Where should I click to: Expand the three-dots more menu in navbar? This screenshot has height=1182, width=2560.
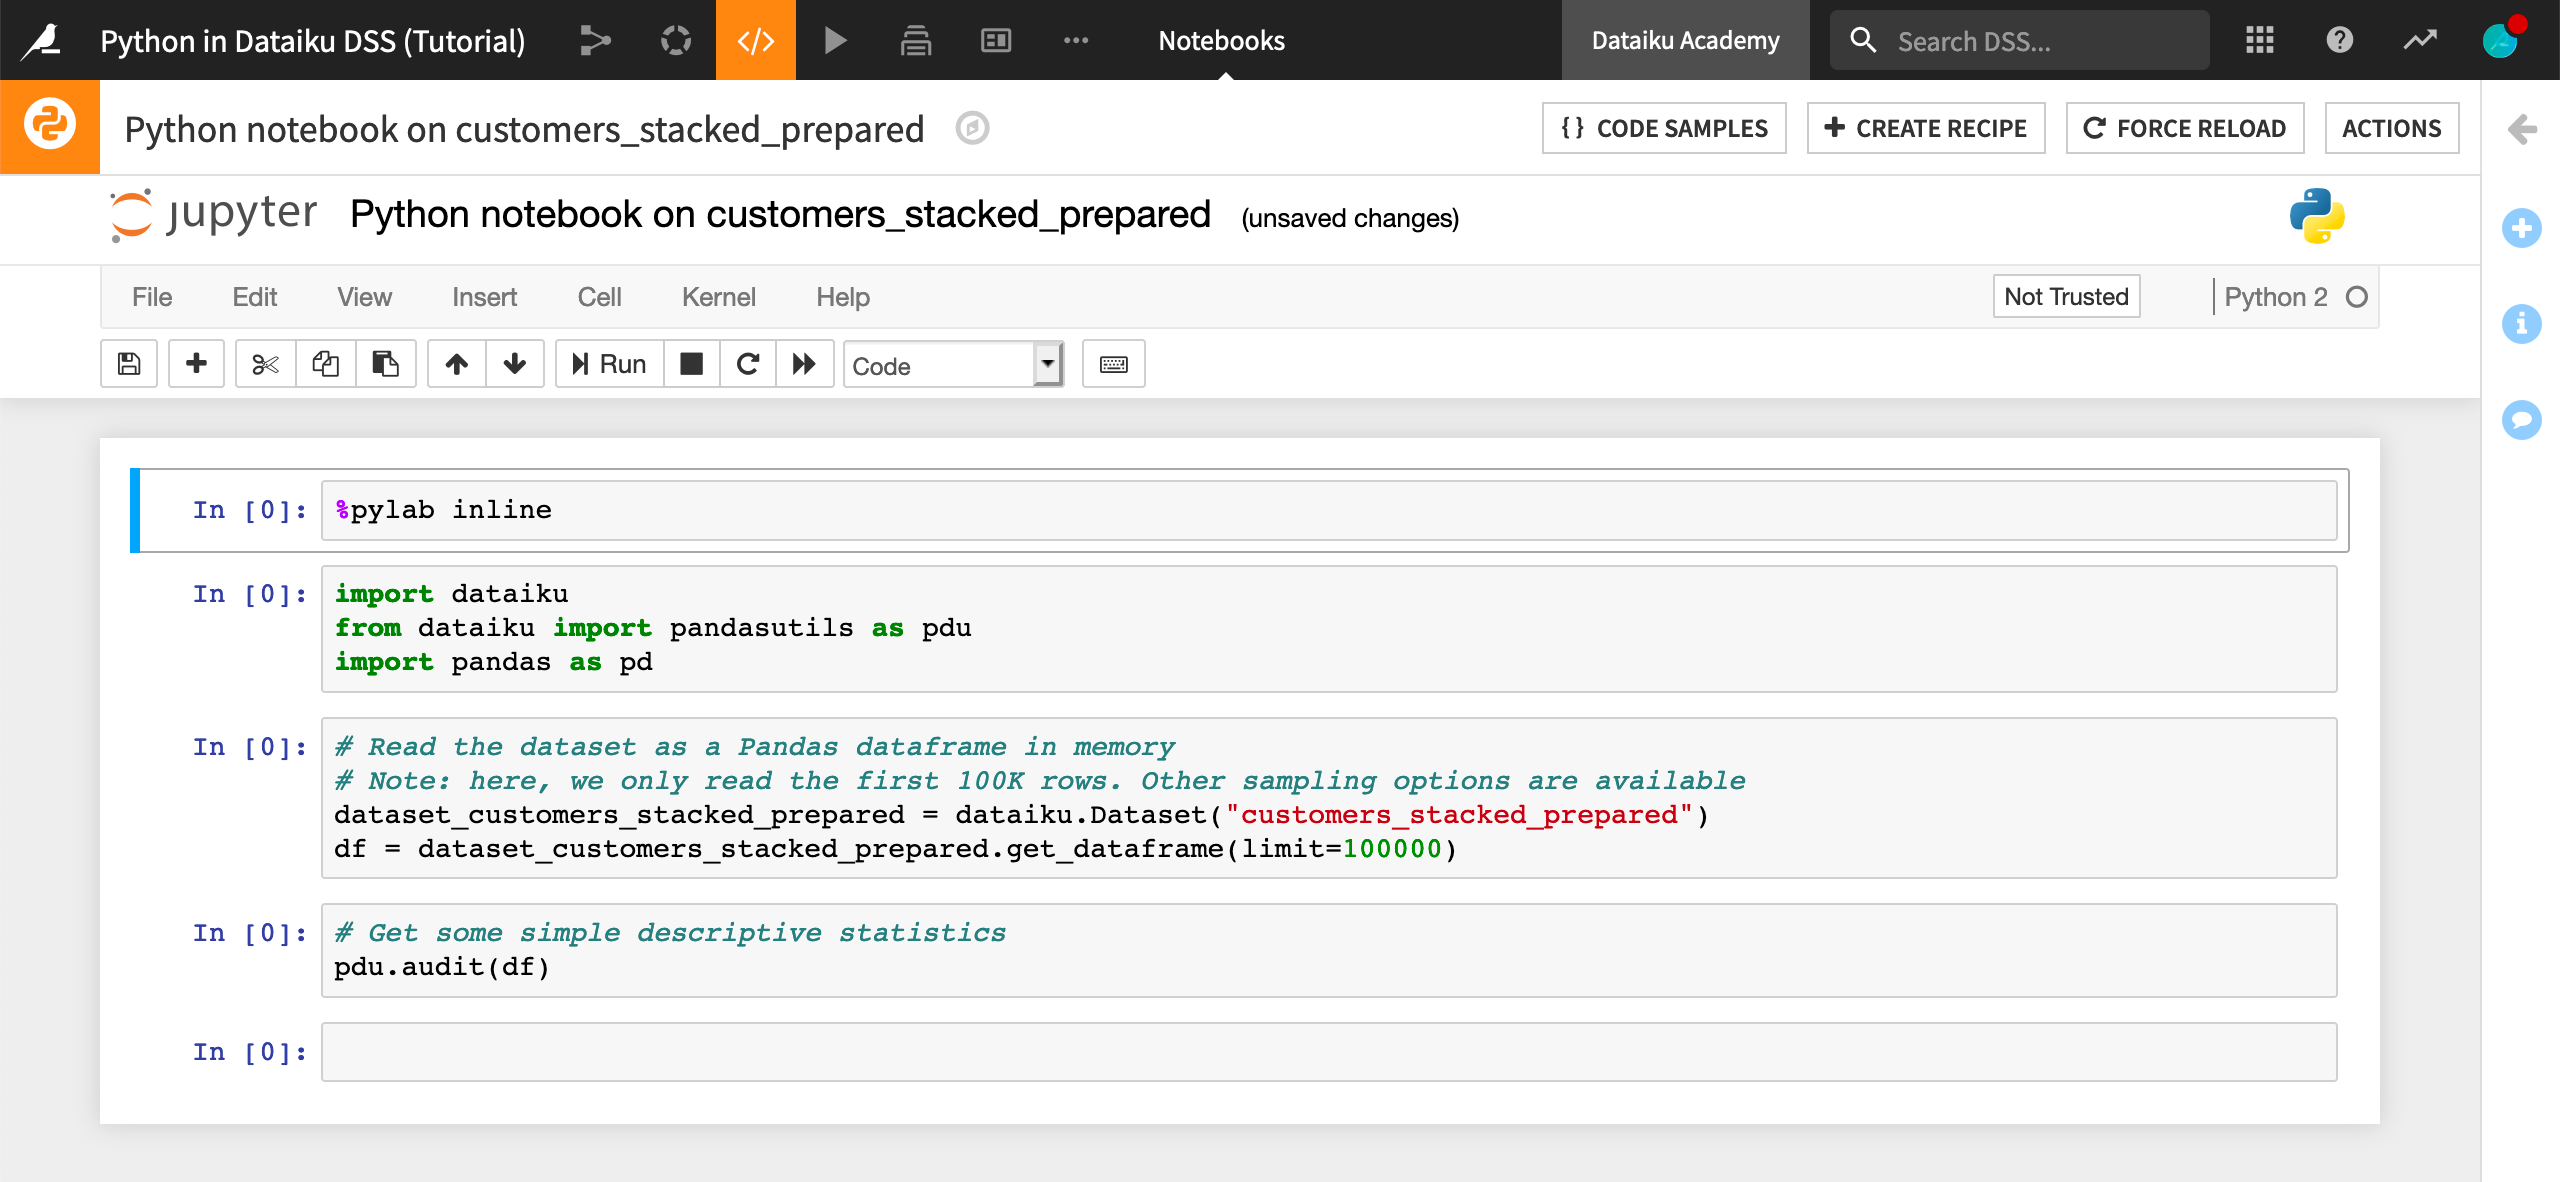click(1076, 40)
